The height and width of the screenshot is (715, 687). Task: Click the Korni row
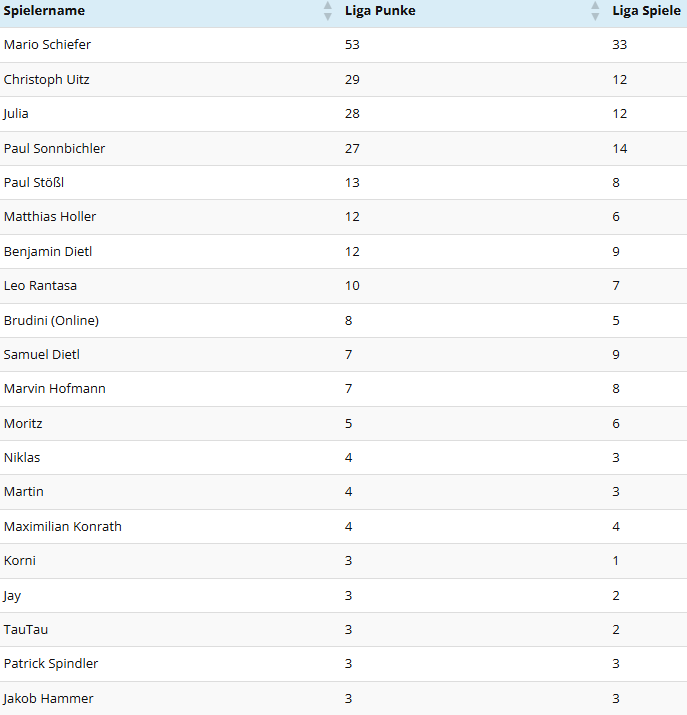pyautogui.click(x=343, y=561)
